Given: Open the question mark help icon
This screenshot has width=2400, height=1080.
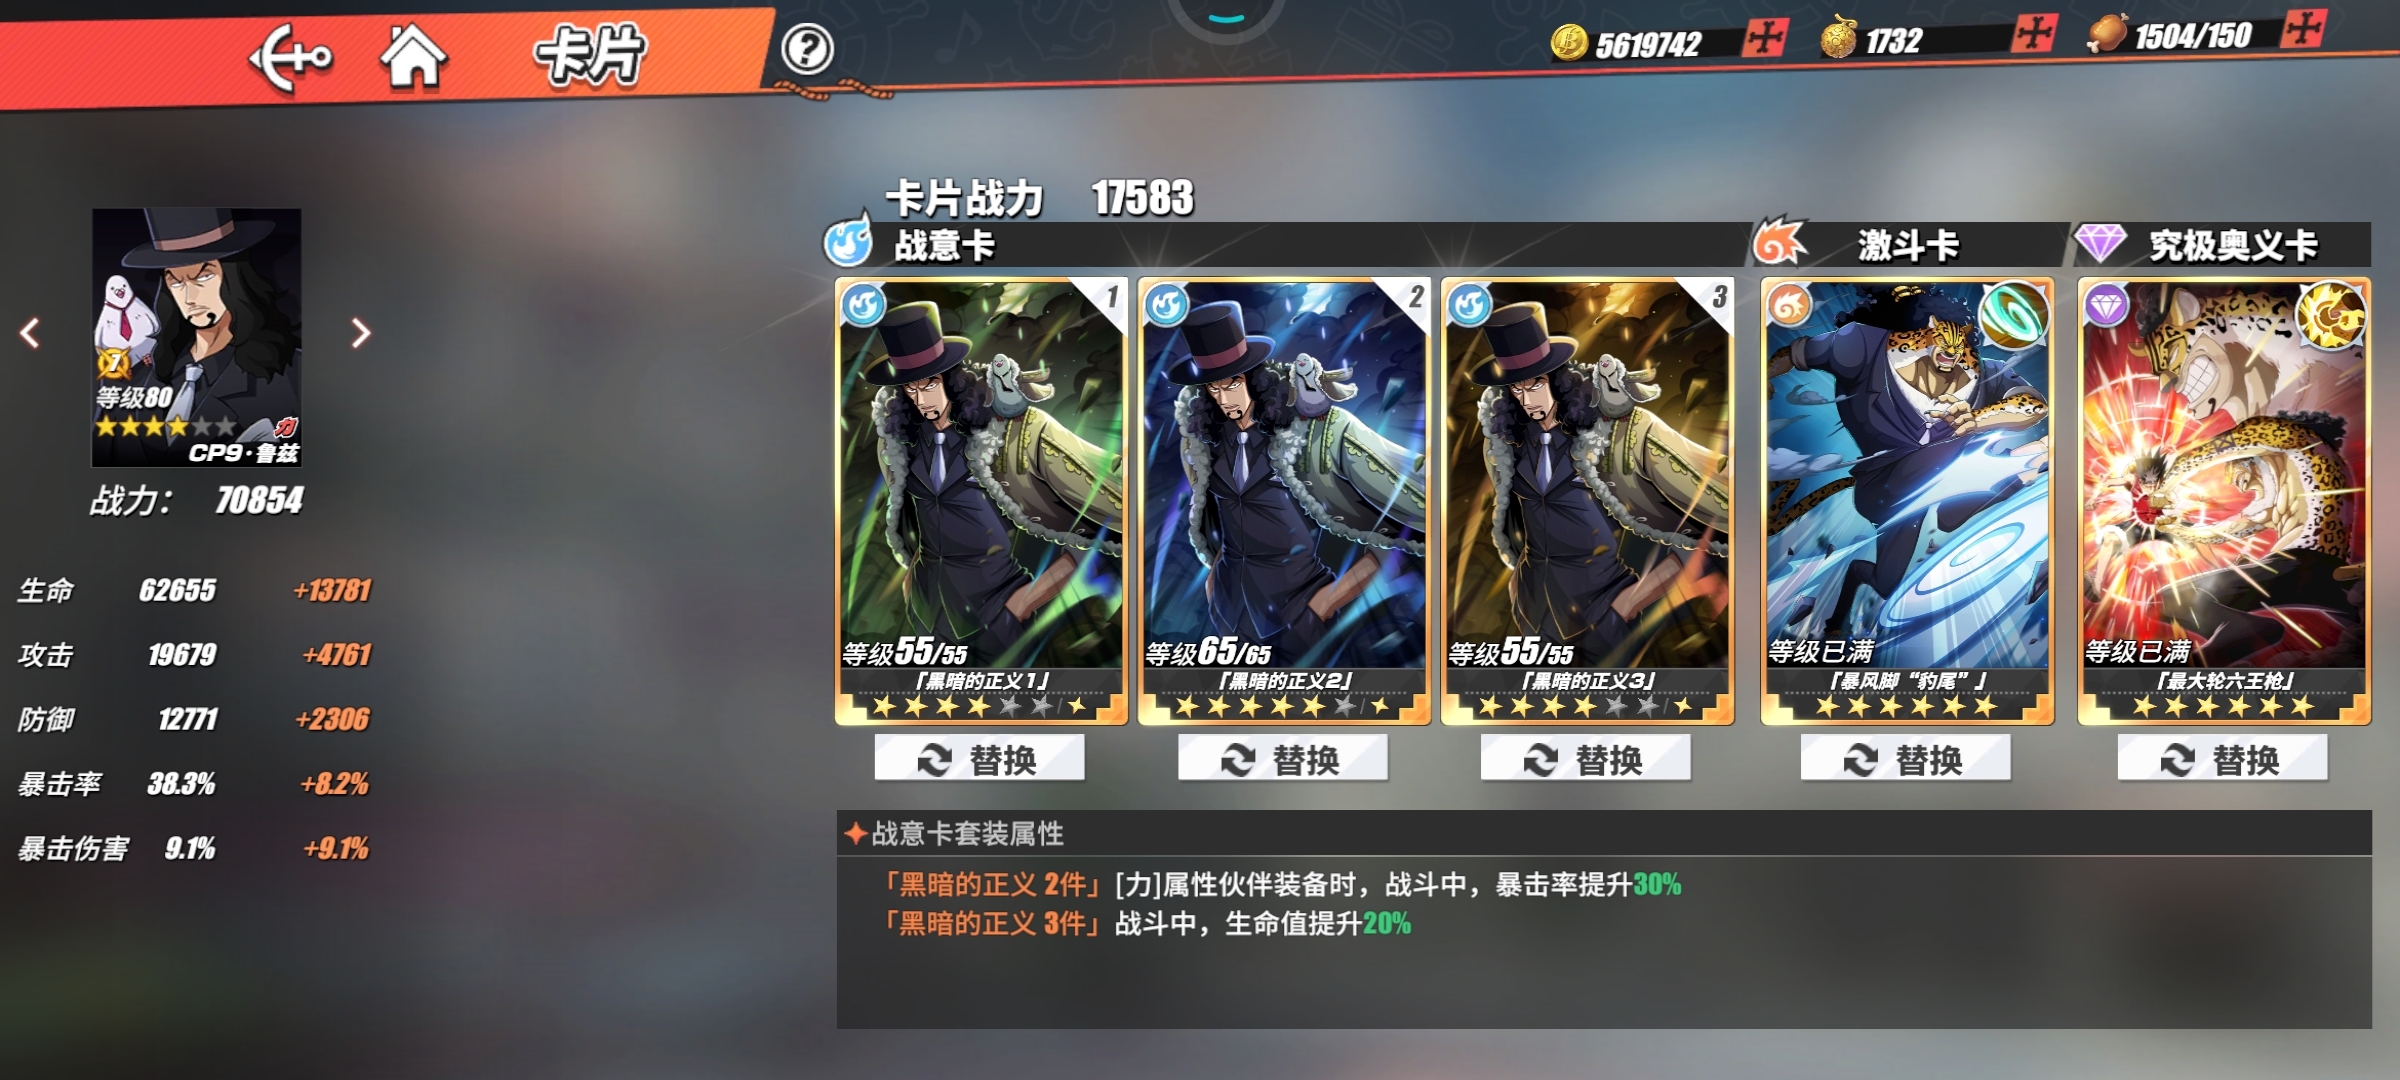Looking at the screenshot, I should (807, 49).
